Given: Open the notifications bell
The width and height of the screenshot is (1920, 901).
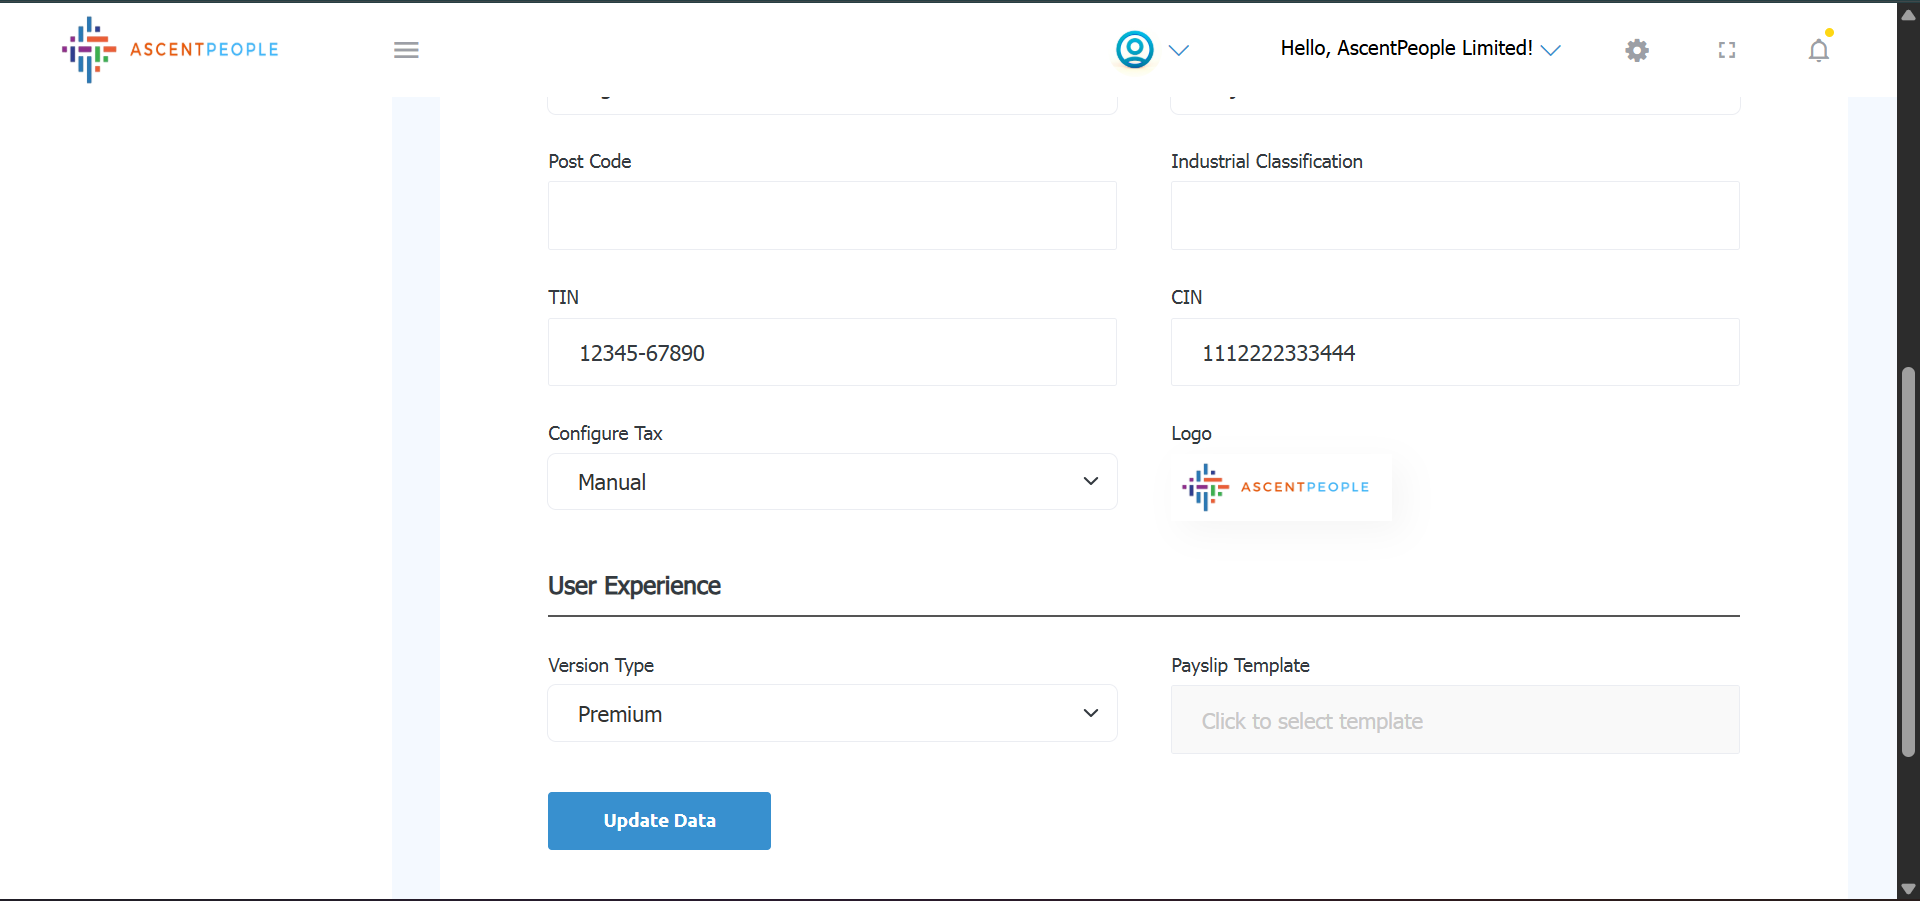Looking at the screenshot, I should pos(1818,50).
